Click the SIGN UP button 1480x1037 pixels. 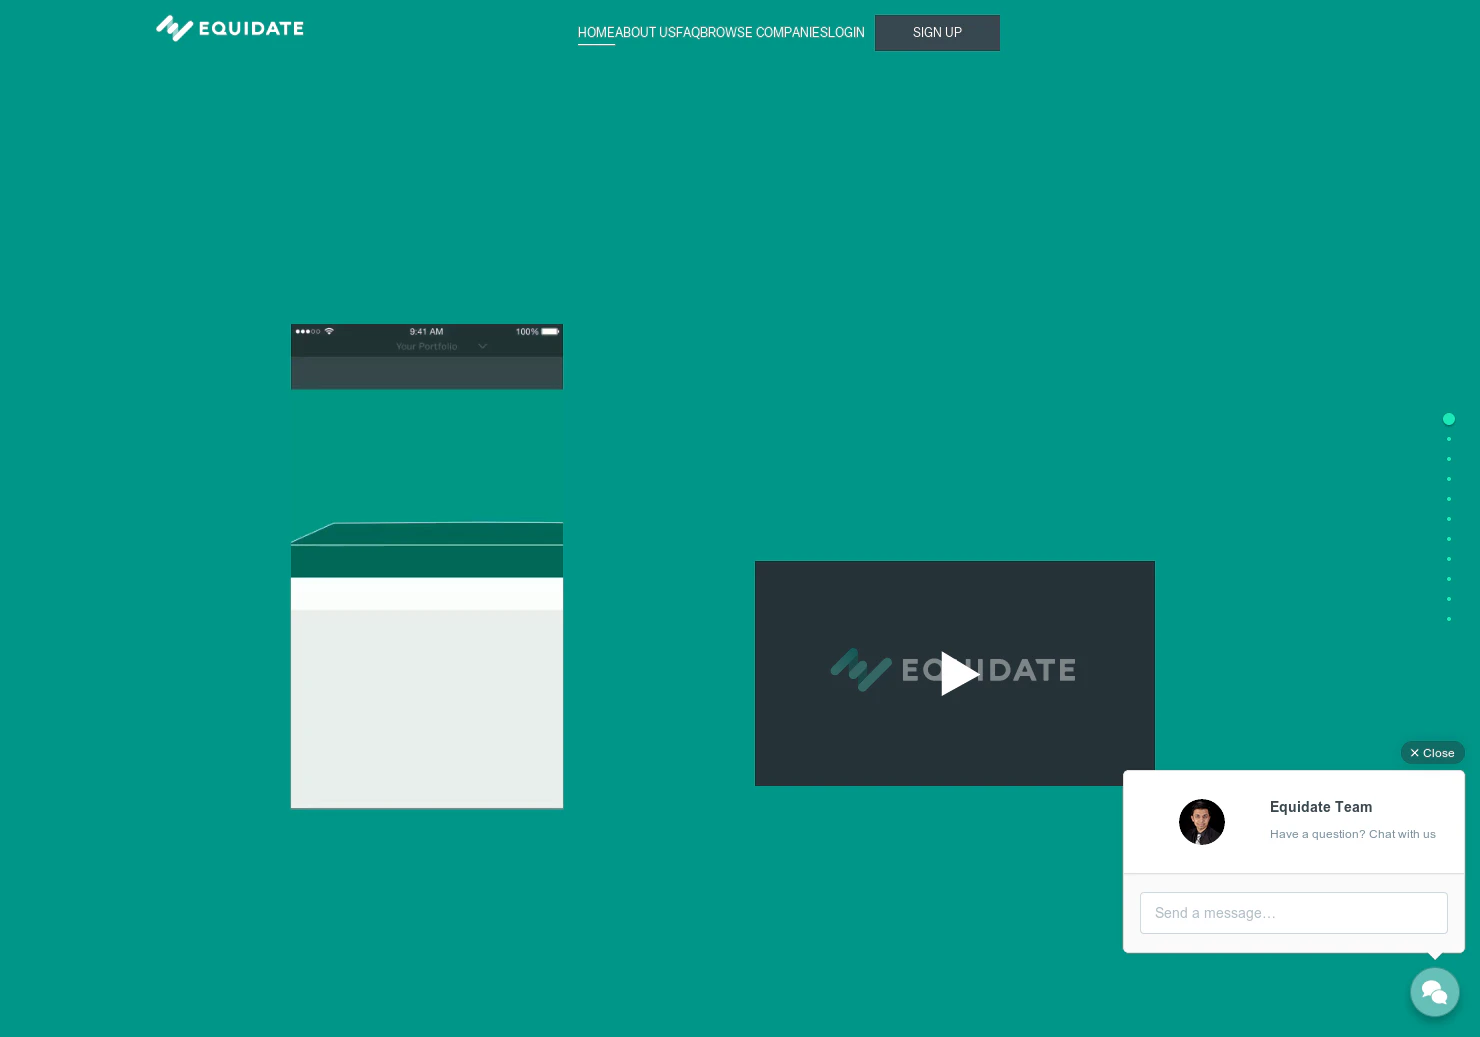pos(937,33)
